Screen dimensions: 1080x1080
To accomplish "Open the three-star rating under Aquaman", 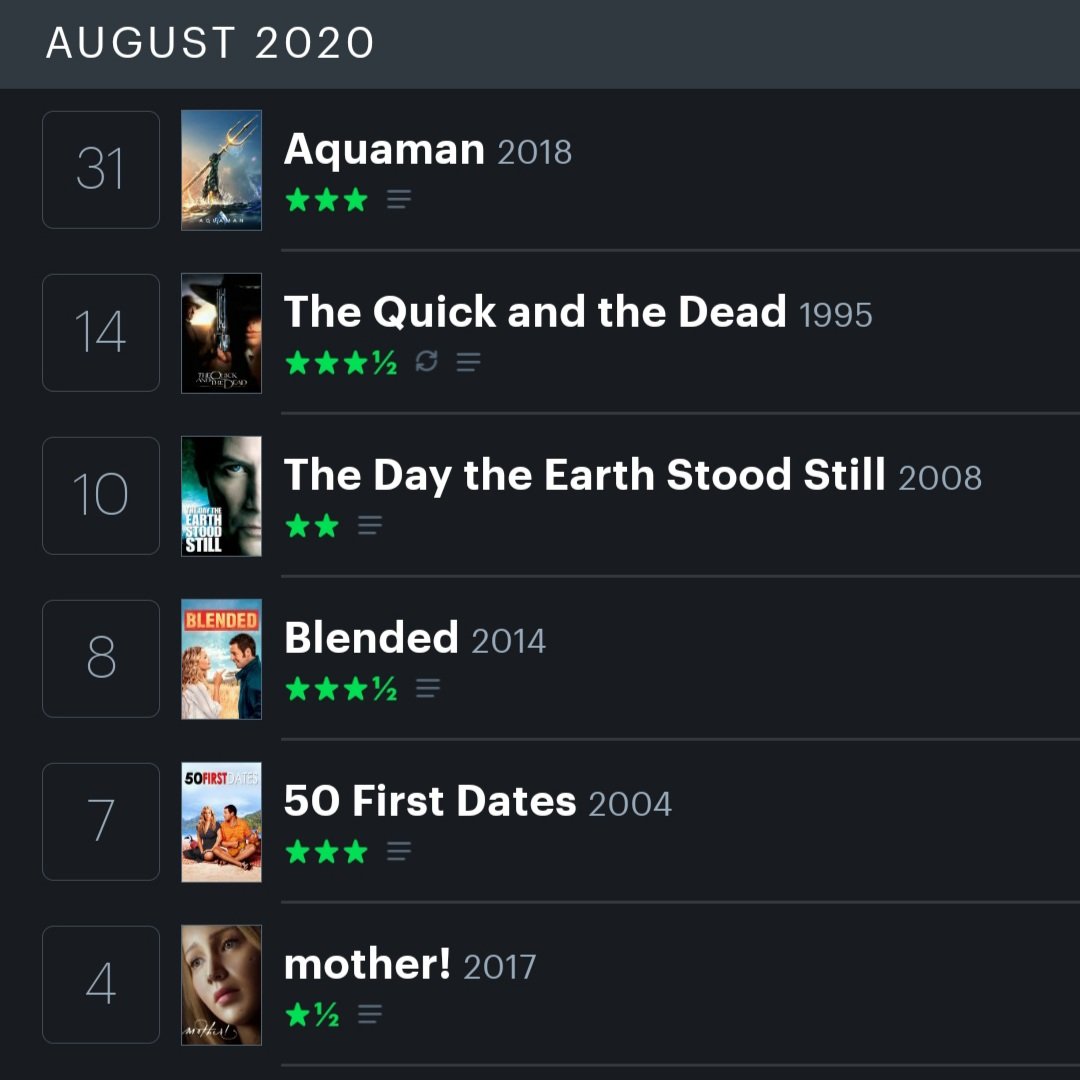I will coord(326,200).
